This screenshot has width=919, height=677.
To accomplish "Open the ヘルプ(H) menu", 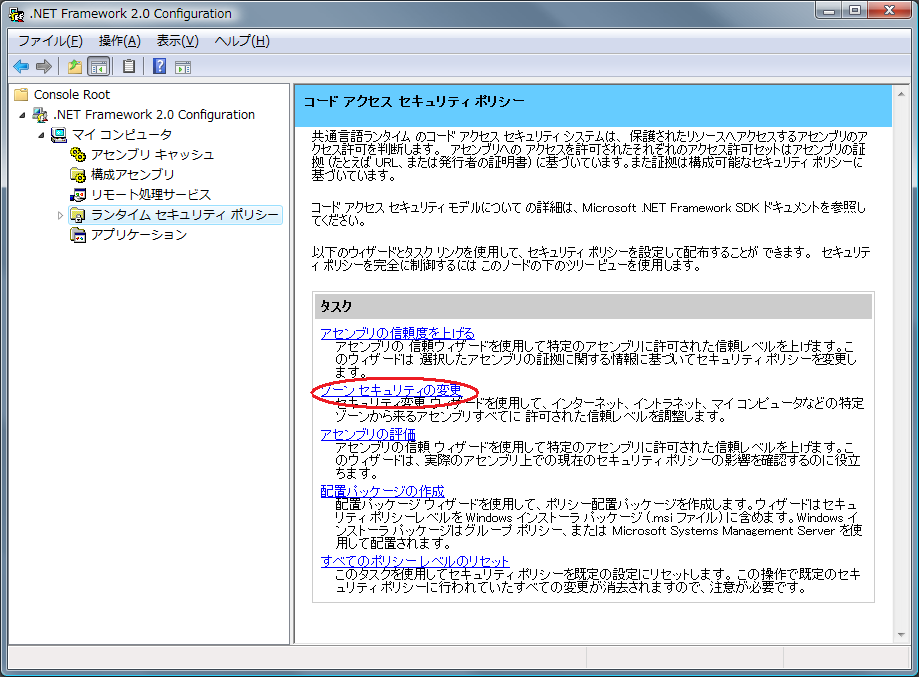I will point(242,41).
